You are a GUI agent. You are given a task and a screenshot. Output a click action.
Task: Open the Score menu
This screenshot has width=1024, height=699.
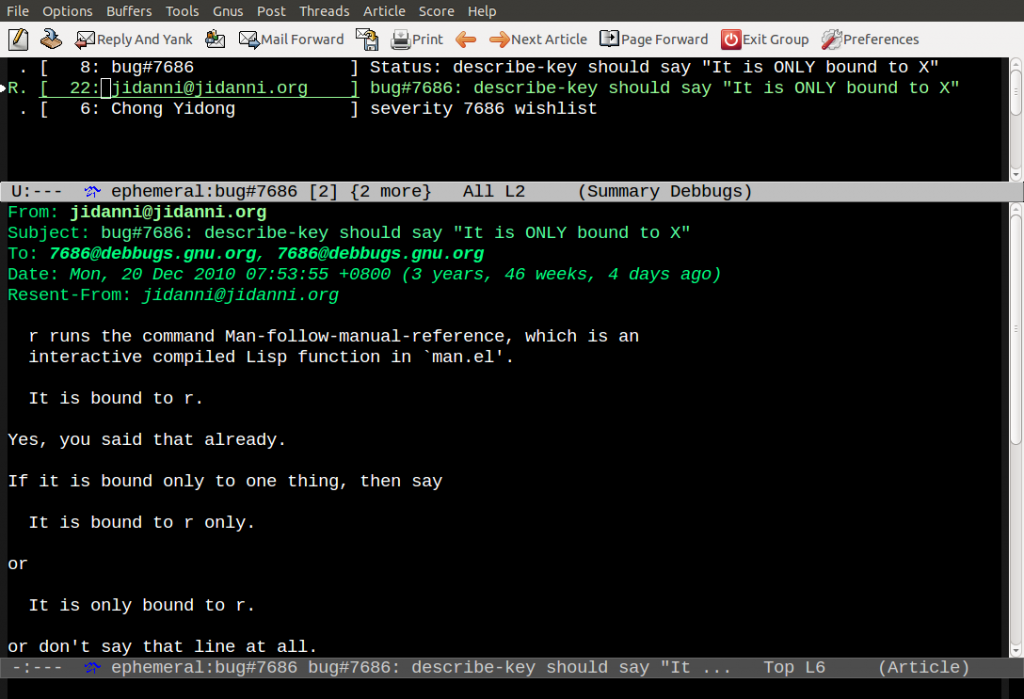pyautogui.click(x=436, y=11)
